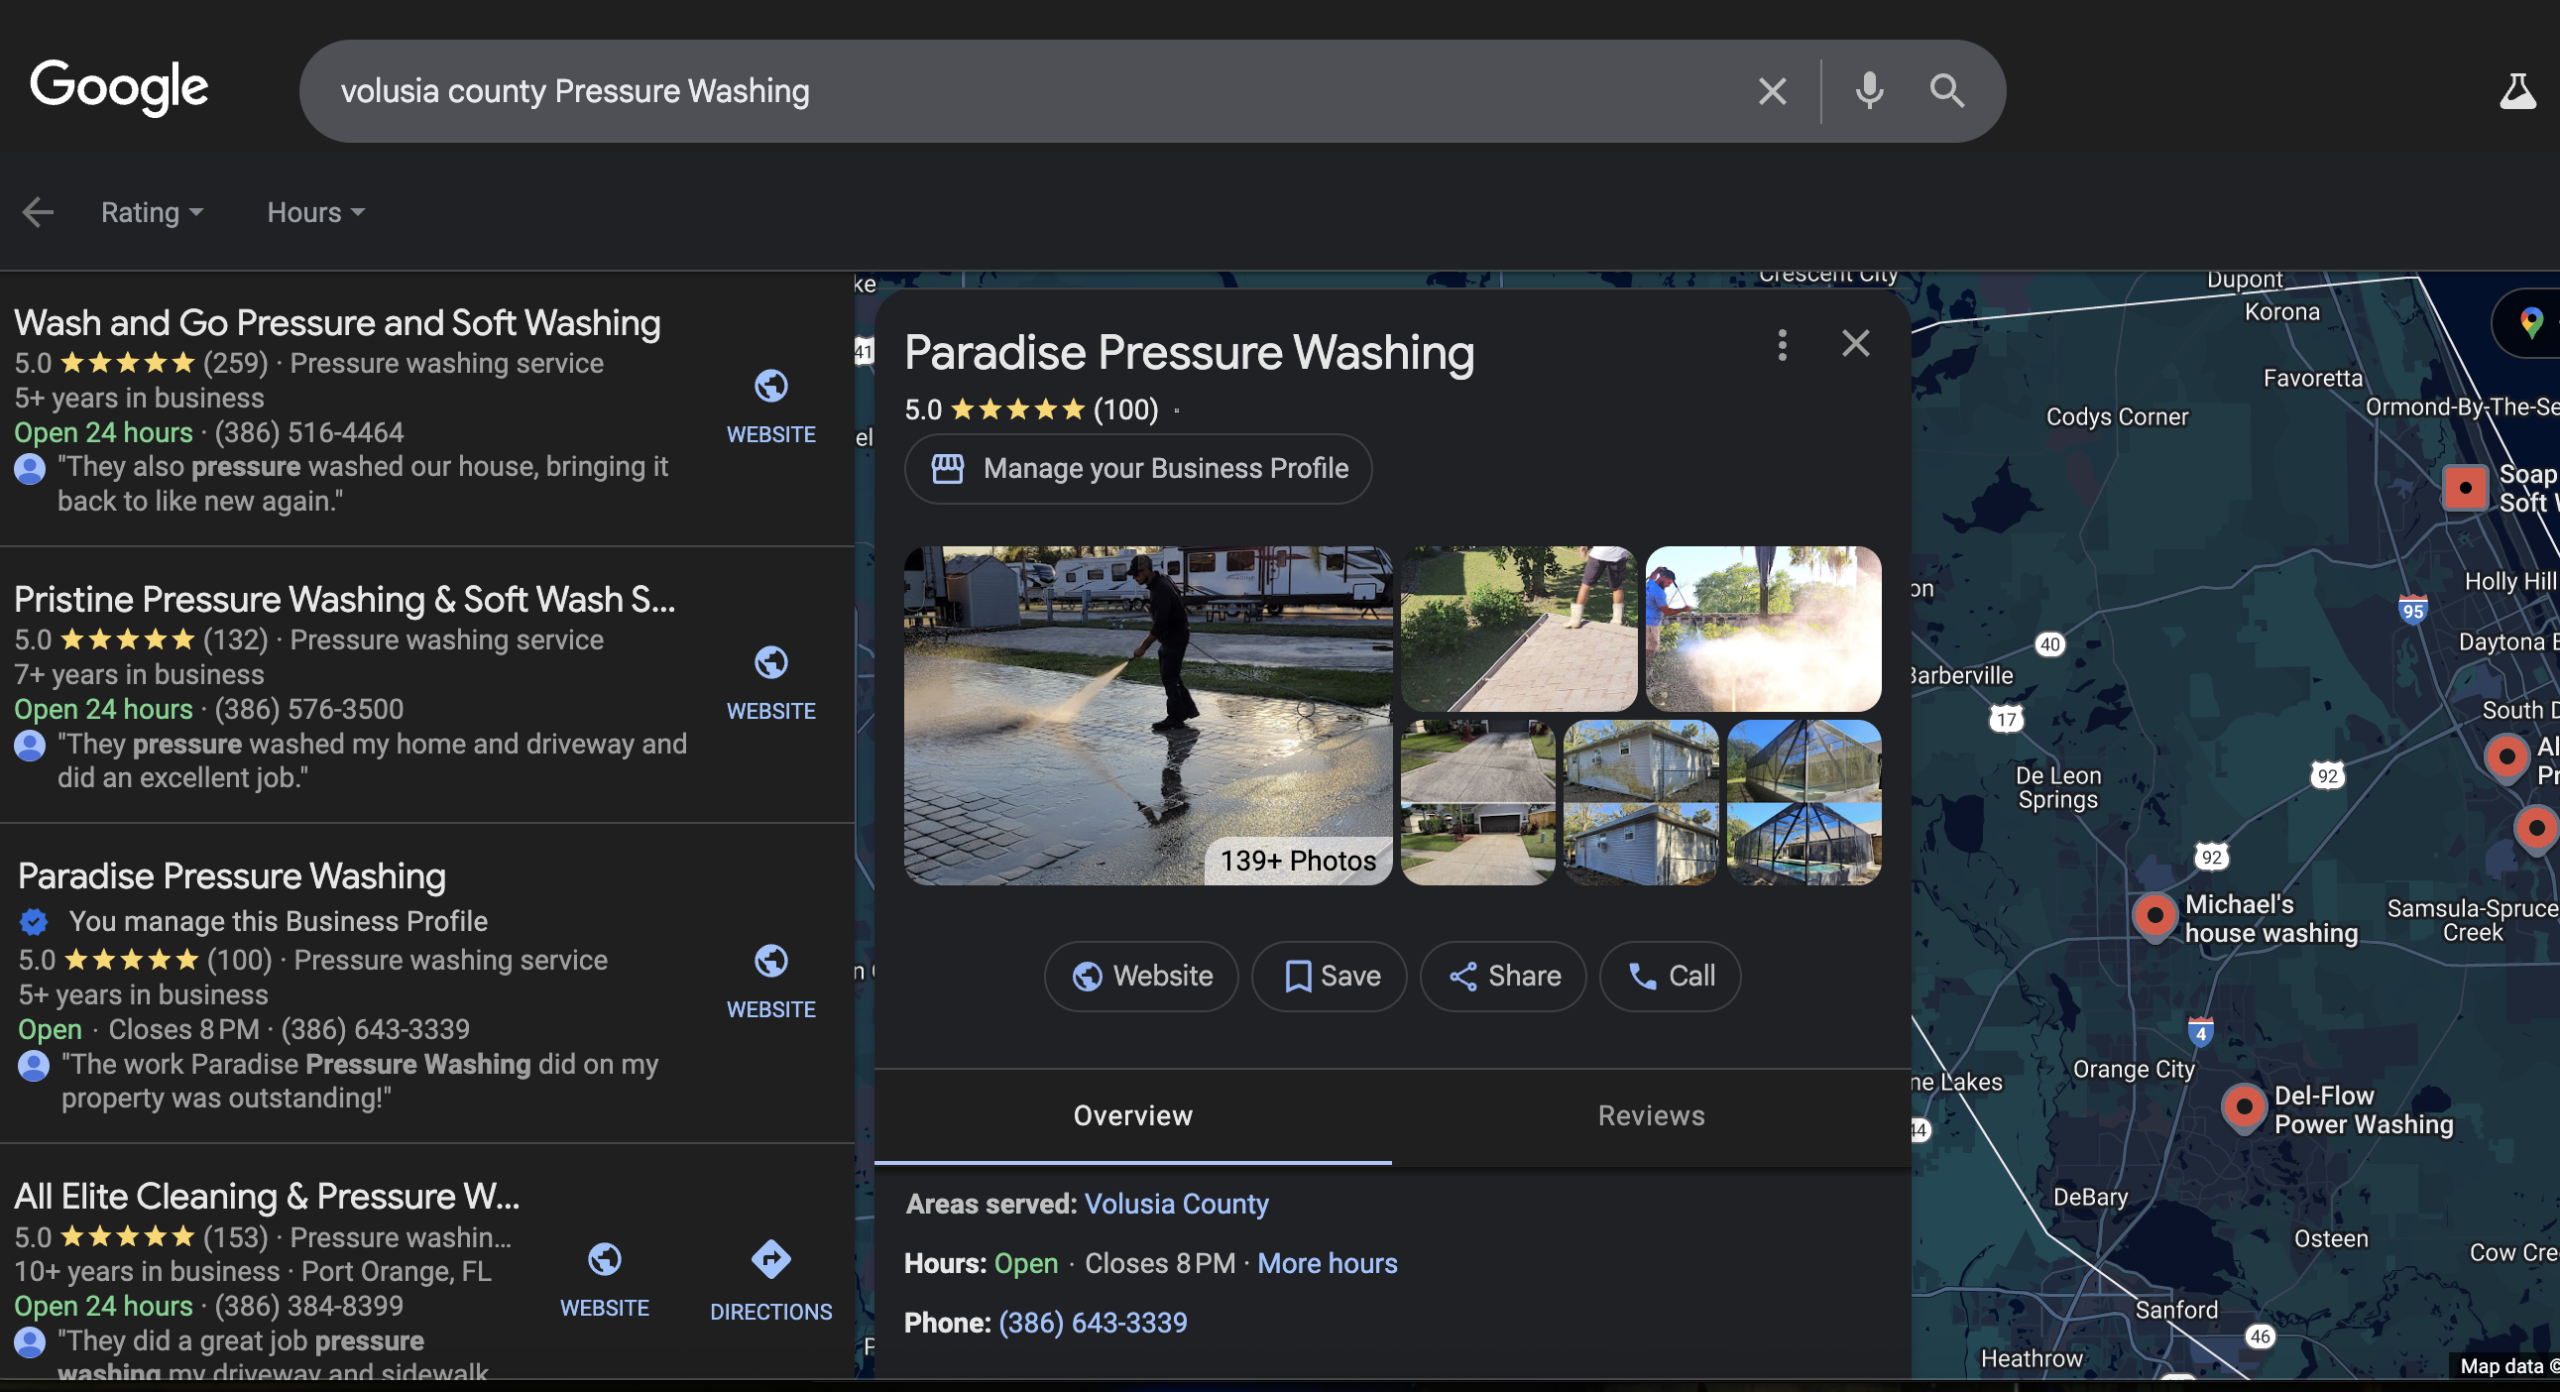Open three-dot menu in Paradise panel

[x=1782, y=345]
